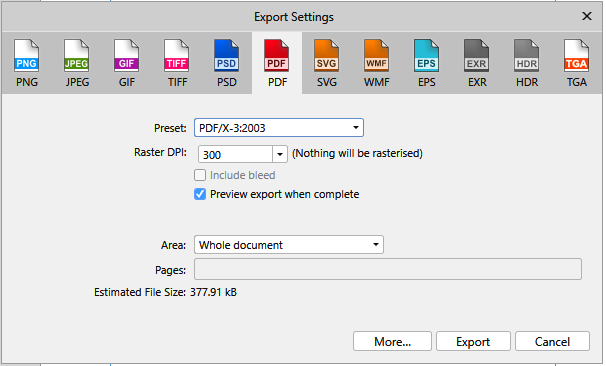Click the Estimated File Size value 377.91 kB
This screenshot has height=366, width=606.
(x=213, y=292)
